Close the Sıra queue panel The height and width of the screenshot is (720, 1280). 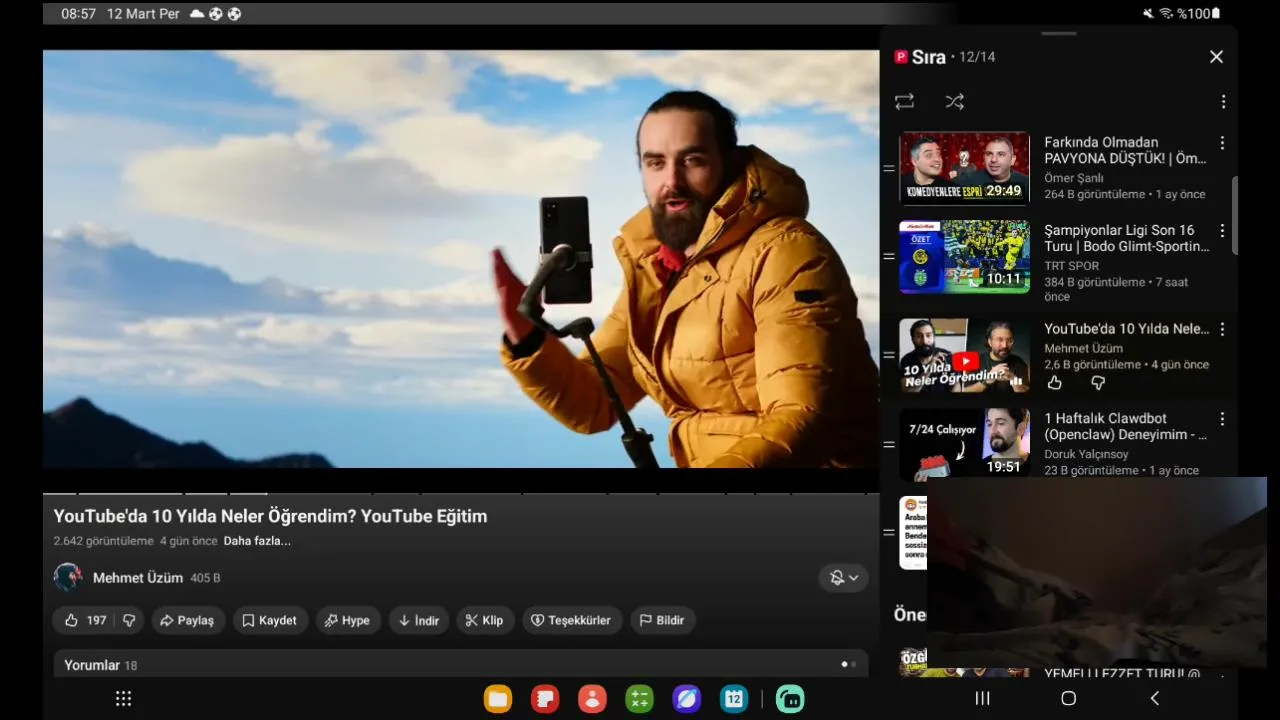click(x=1216, y=57)
